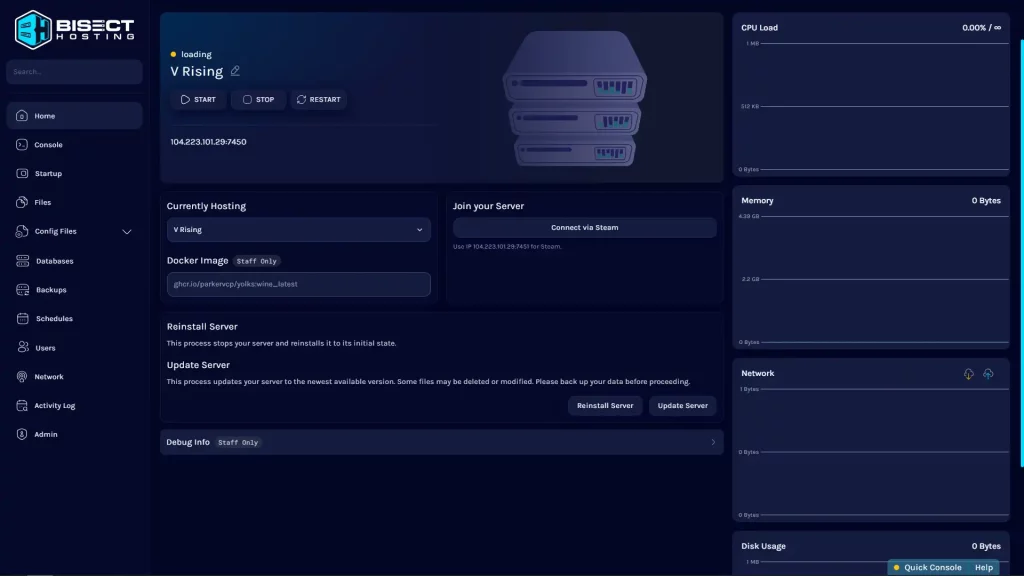Open the Files icon in sidebar

(x=22, y=202)
